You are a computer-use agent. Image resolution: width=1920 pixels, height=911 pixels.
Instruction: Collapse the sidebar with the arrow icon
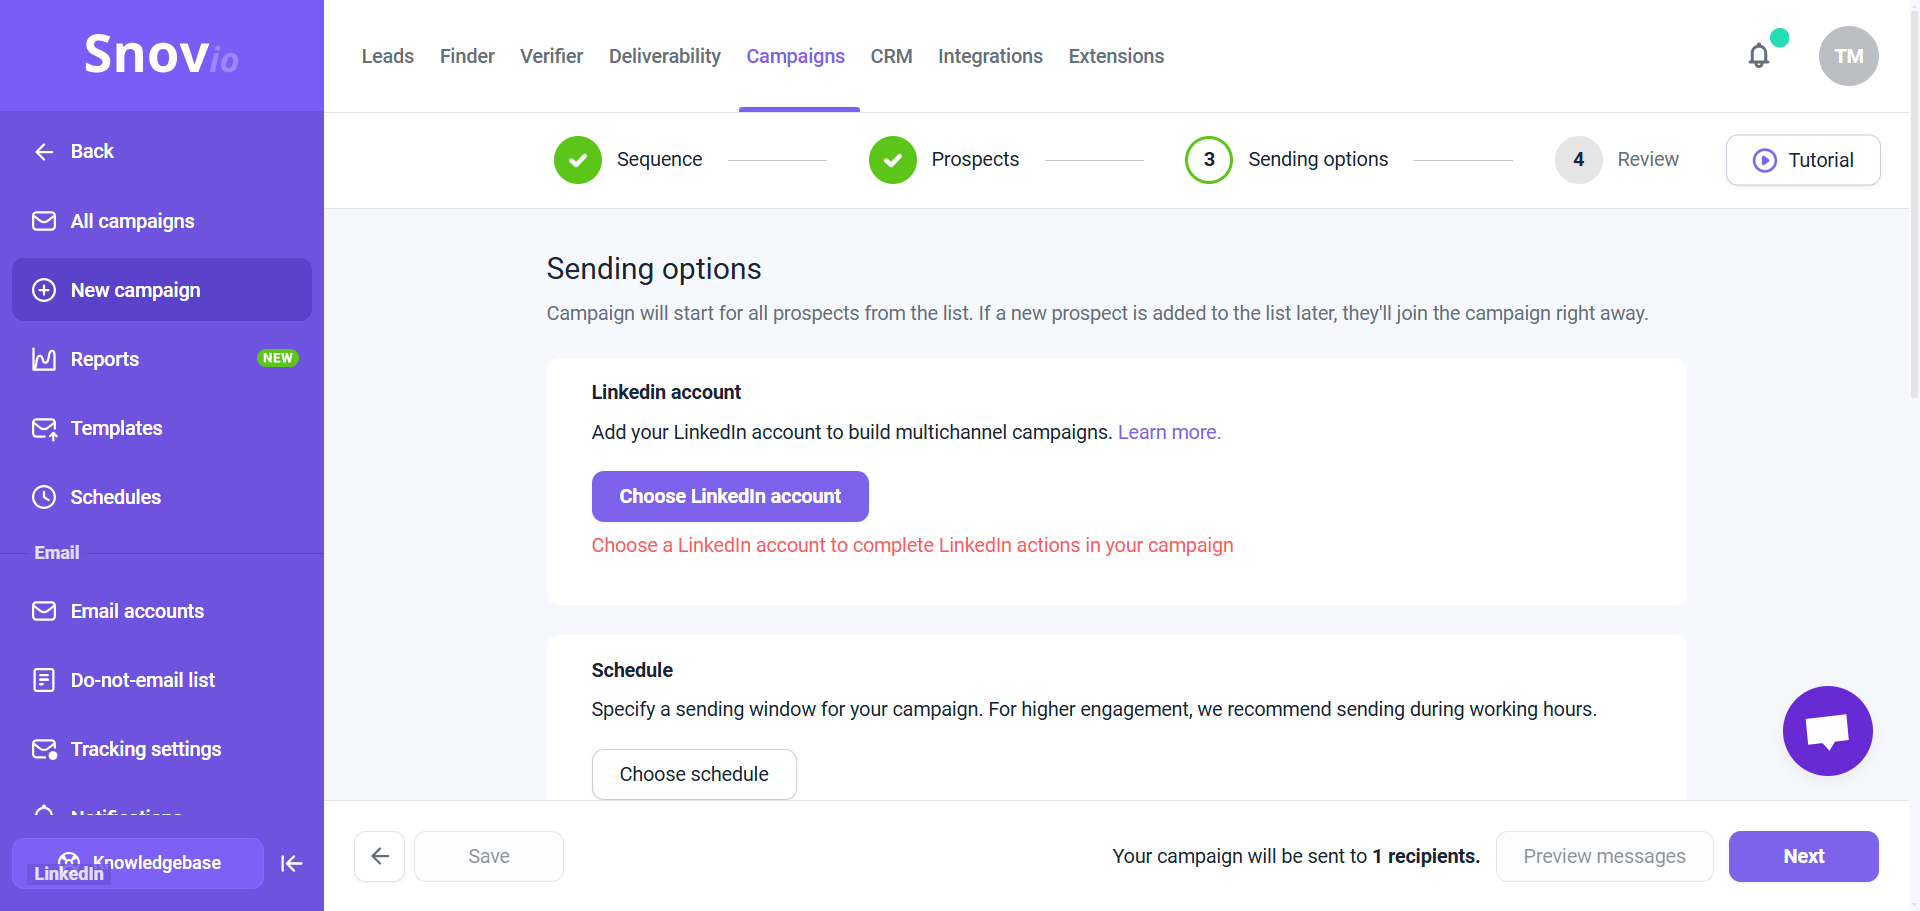tap(291, 863)
